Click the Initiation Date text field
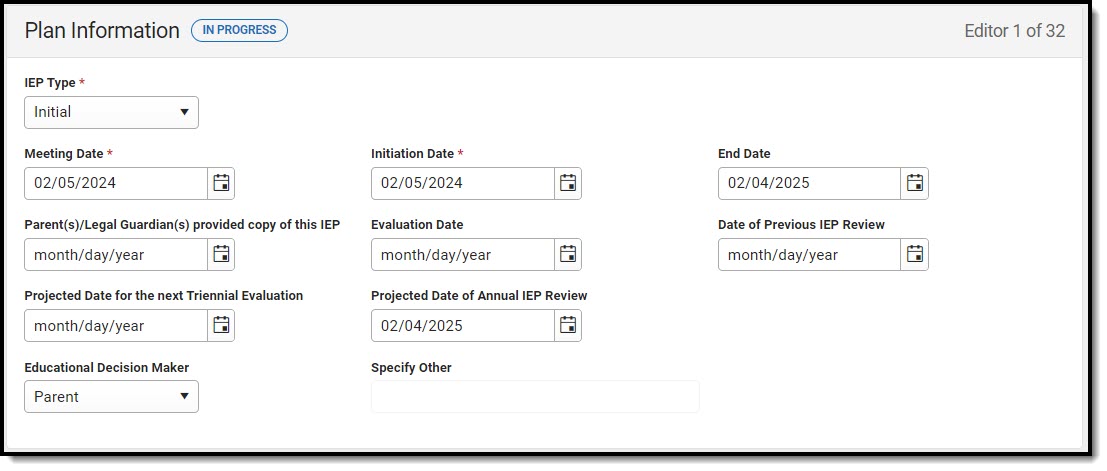Image resolution: width=1107 pixels, height=471 pixels. click(x=463, y=184)
